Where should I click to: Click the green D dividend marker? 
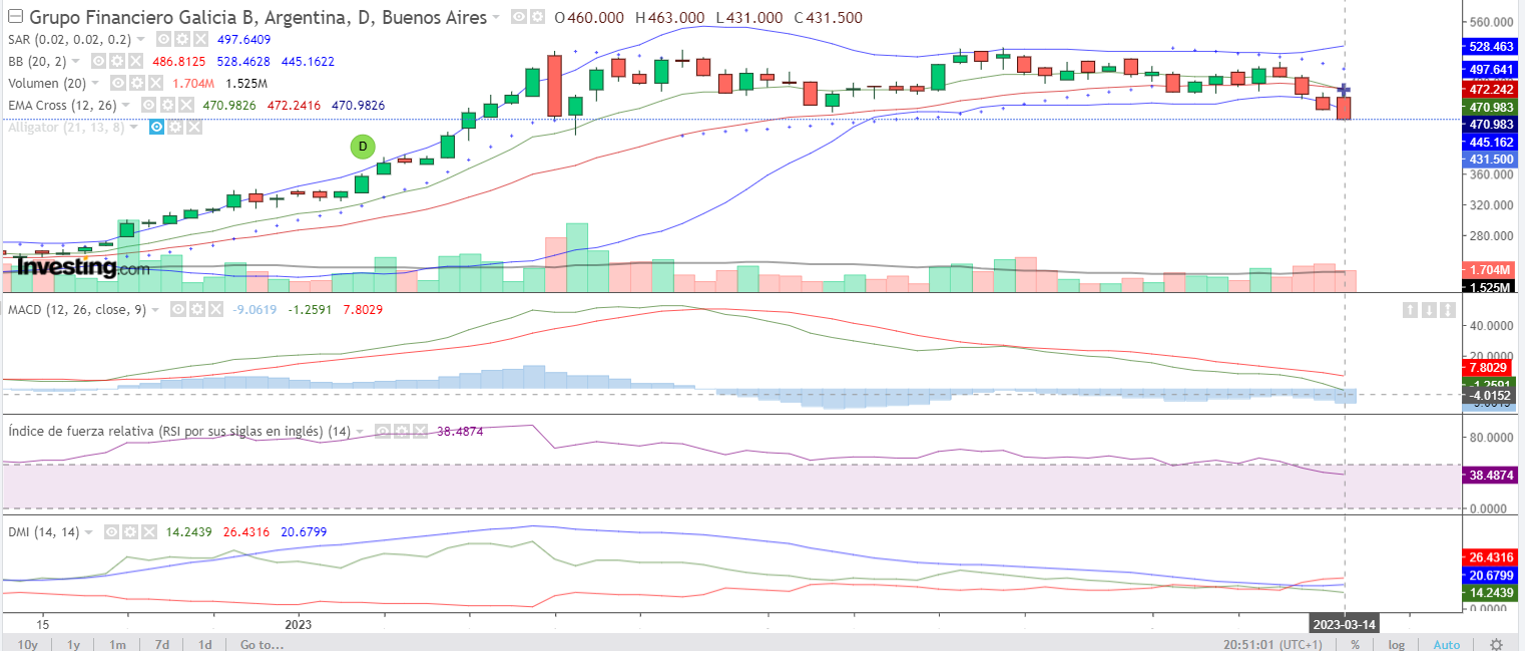pos(362,146)
